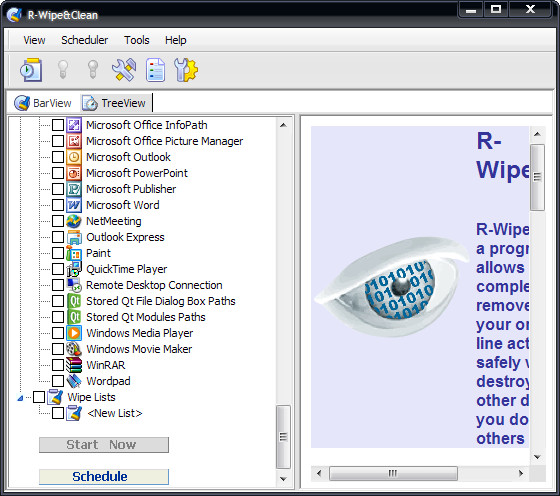
Task: Collapse the Wipe Lists tree node
Action: click(20, 398)
